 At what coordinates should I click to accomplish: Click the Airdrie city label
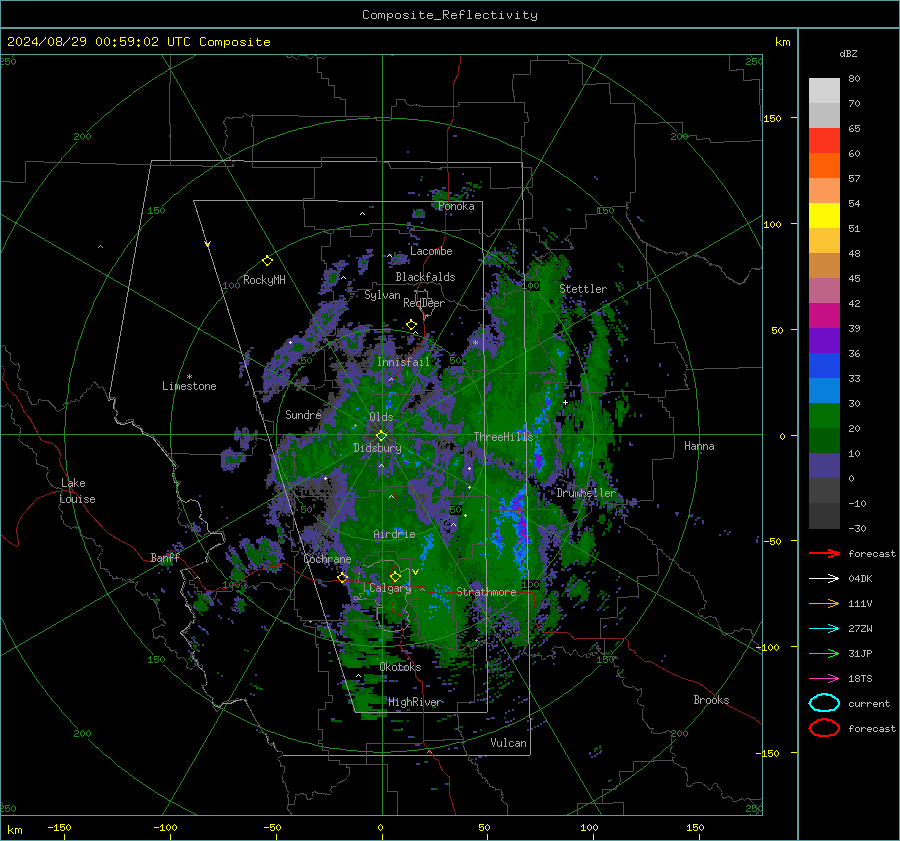pyautogui.click(x=394, y=534)
